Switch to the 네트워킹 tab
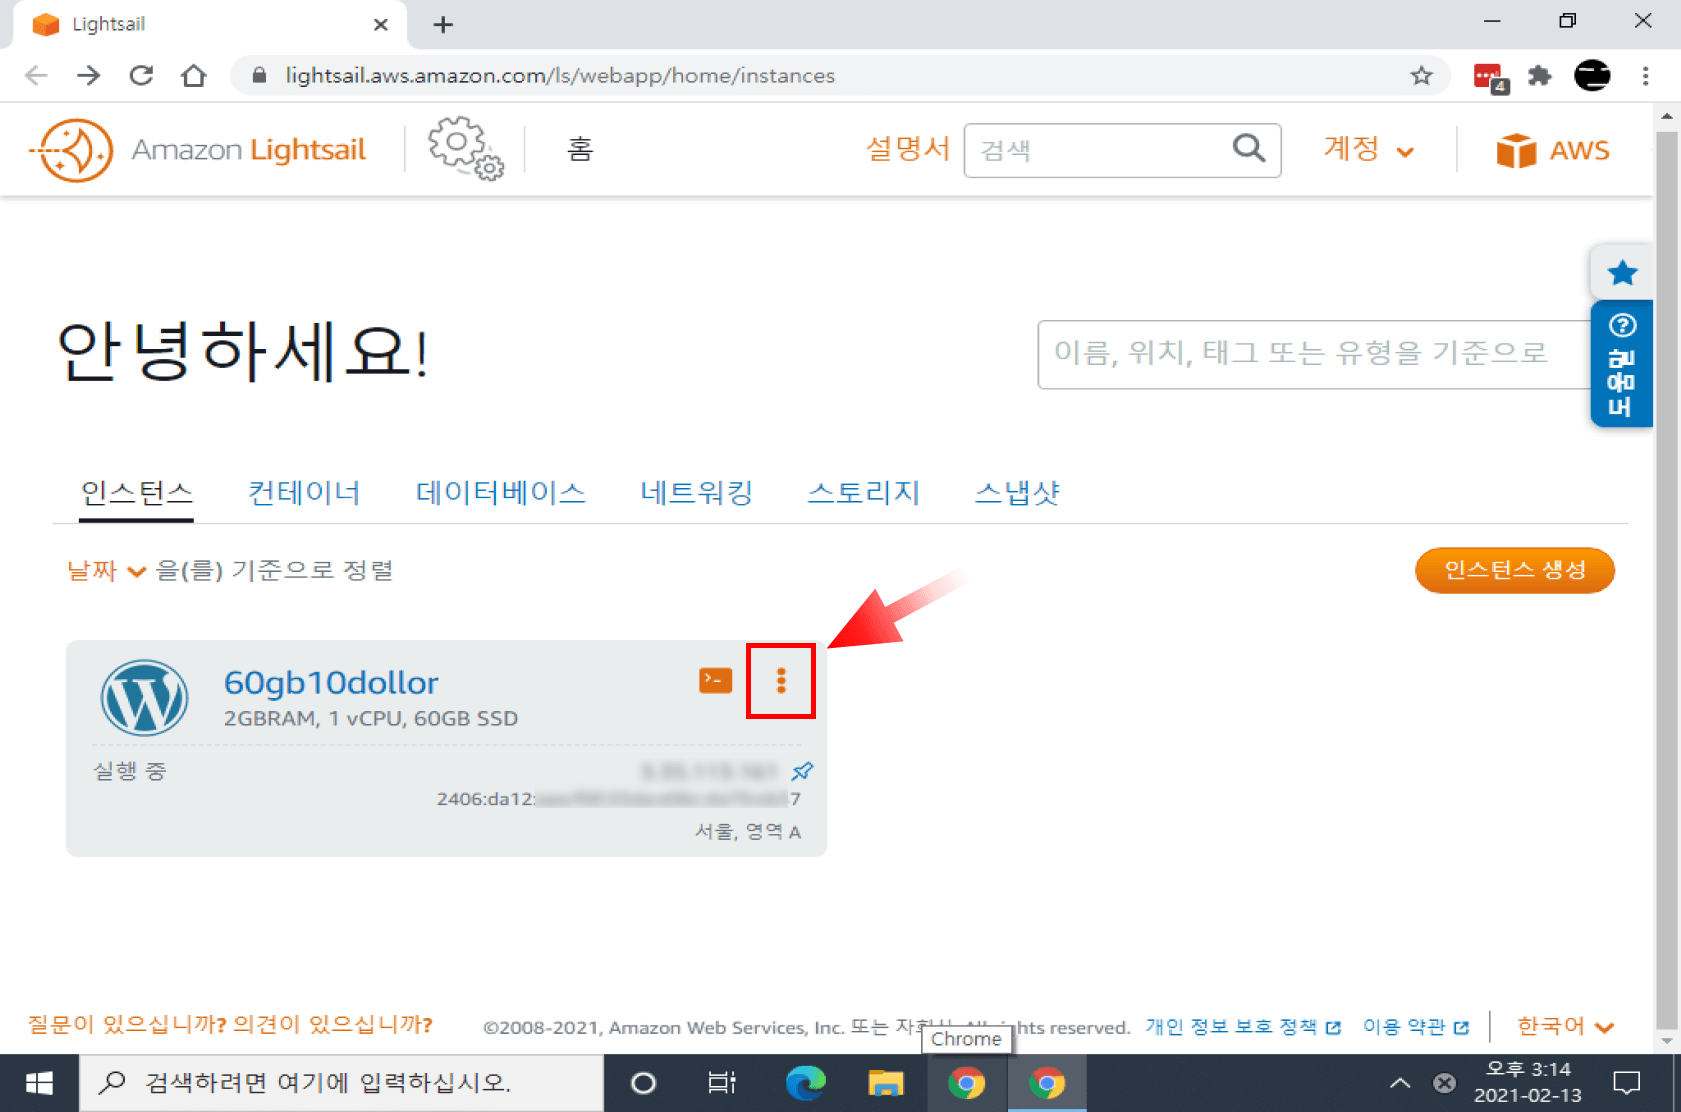The image size is (1681, 1112). pos(697,493)
